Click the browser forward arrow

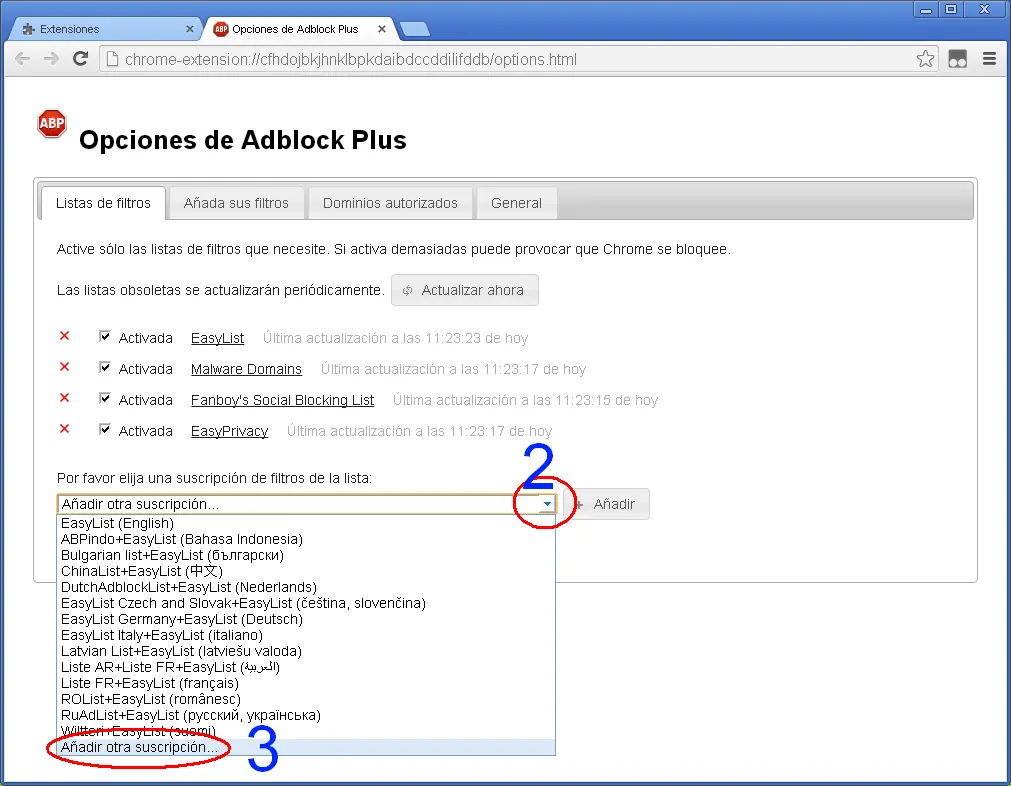coord(51,59)
